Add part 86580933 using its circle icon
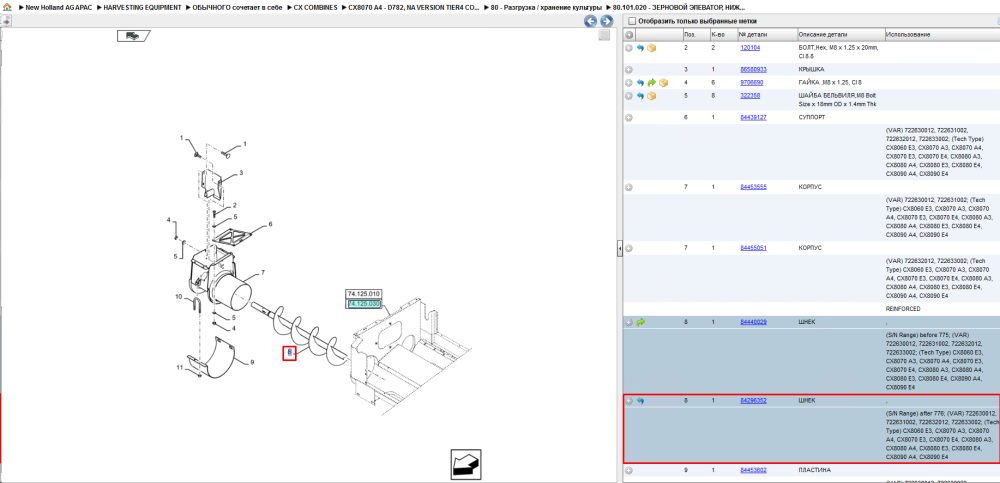Image resolution: width=1000 pixels, height=483 pixels. [x=629, y=70]
